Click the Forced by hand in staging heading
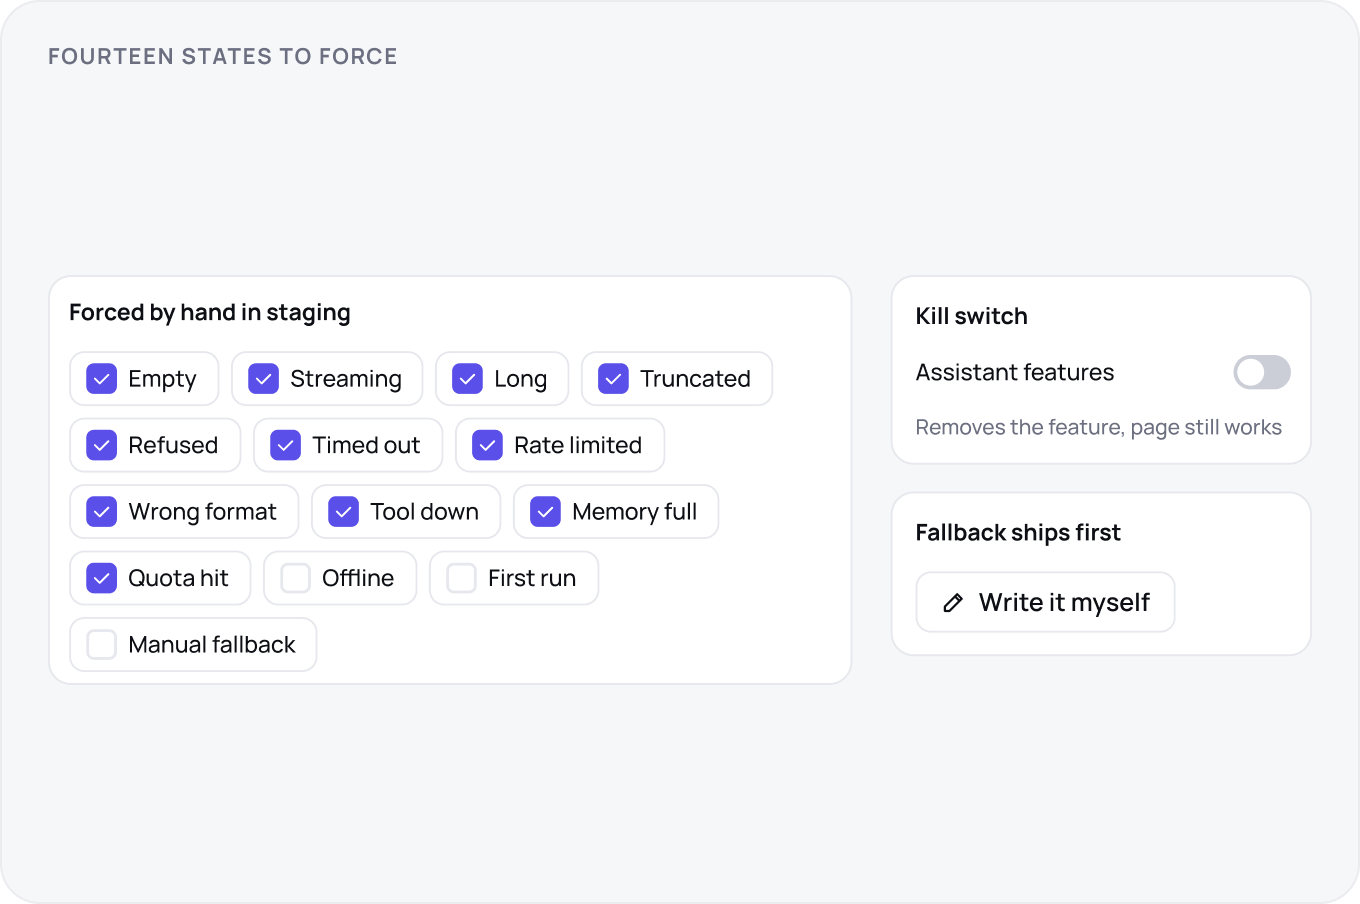This screenshot has width=1360, height=904. tap(210, 313)
